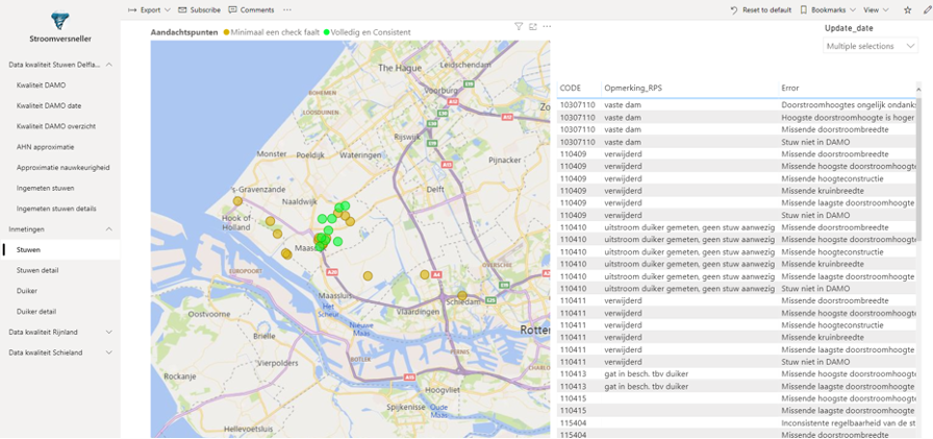Click yellow map point near Schiedam
Viewport: 933px width, 439px height.
(x=462, y=296)
